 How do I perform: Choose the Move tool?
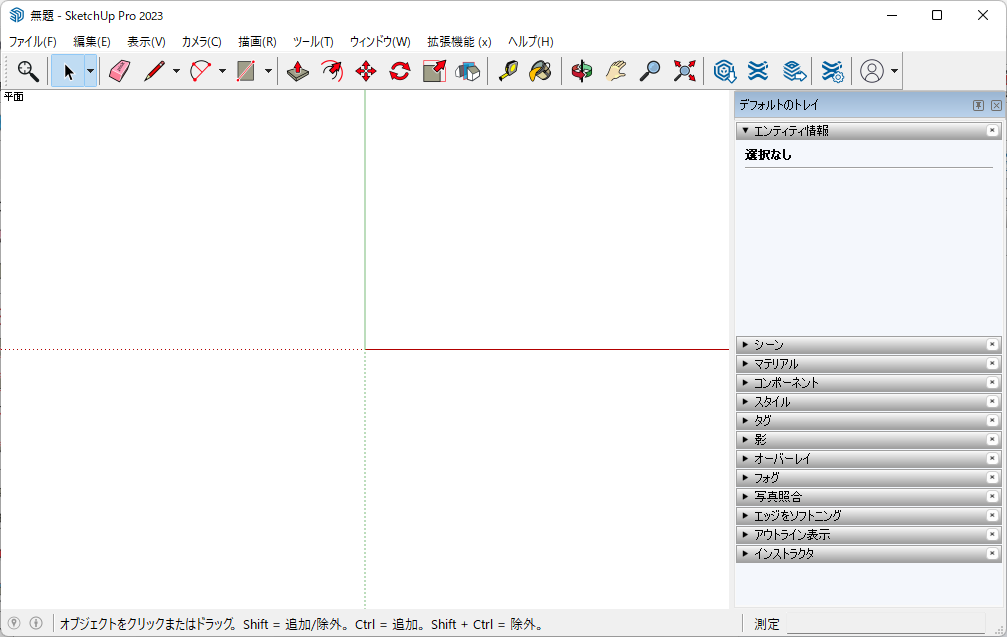(366, 71)
